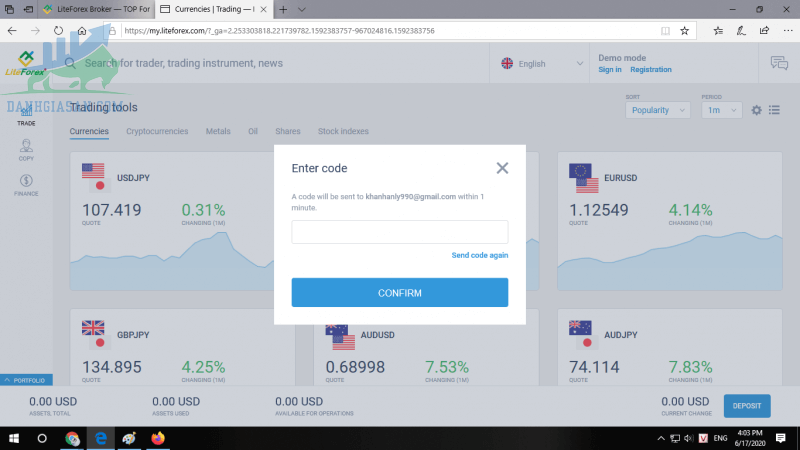Select the Currencies tab
This screenshot has width=800, height=450.
coord(89,131)
